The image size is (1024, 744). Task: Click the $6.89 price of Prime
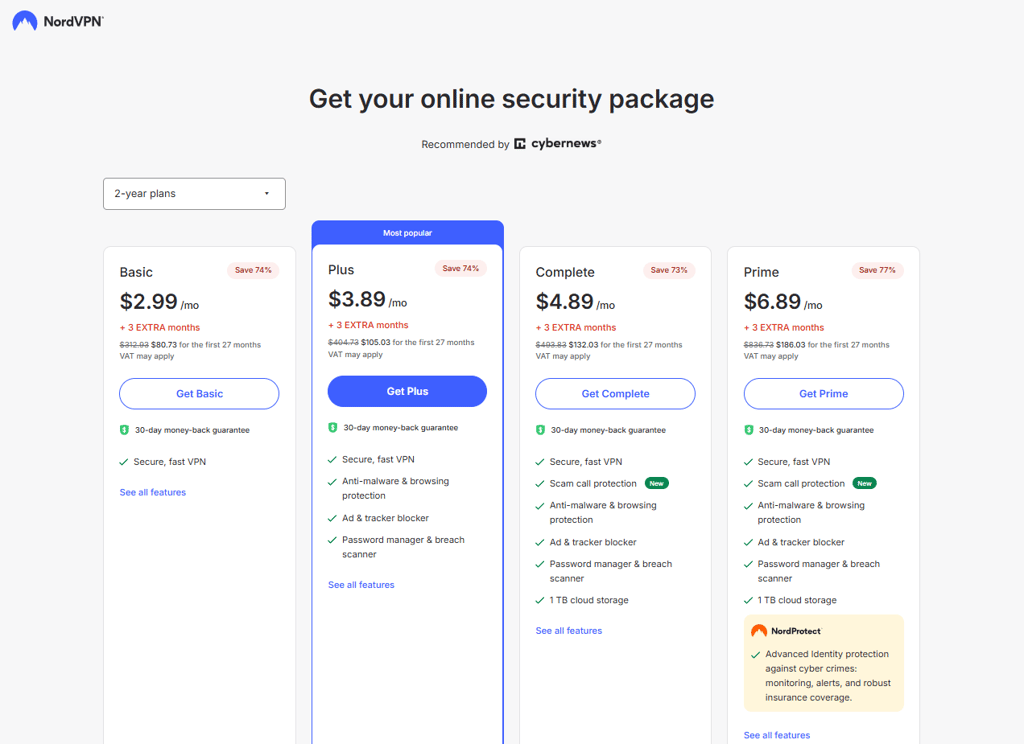point(772,302)
